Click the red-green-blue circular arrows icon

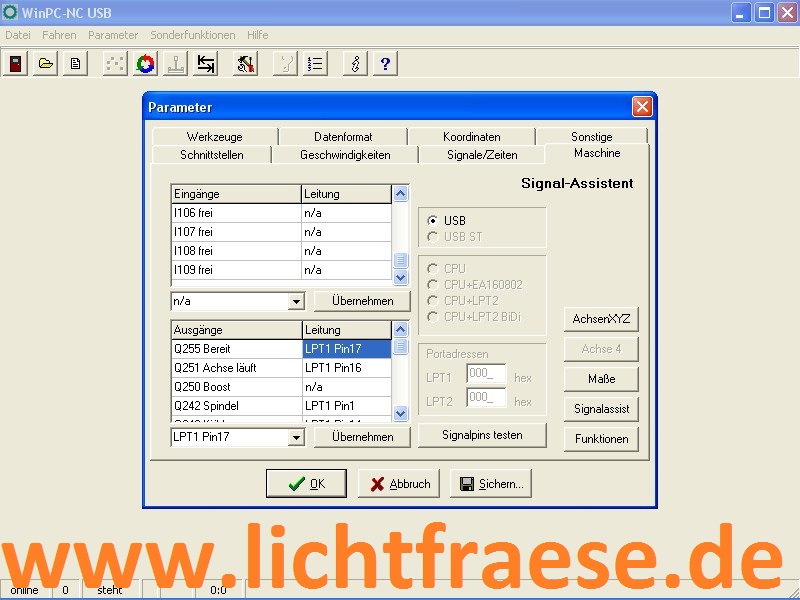coord(145,64)
